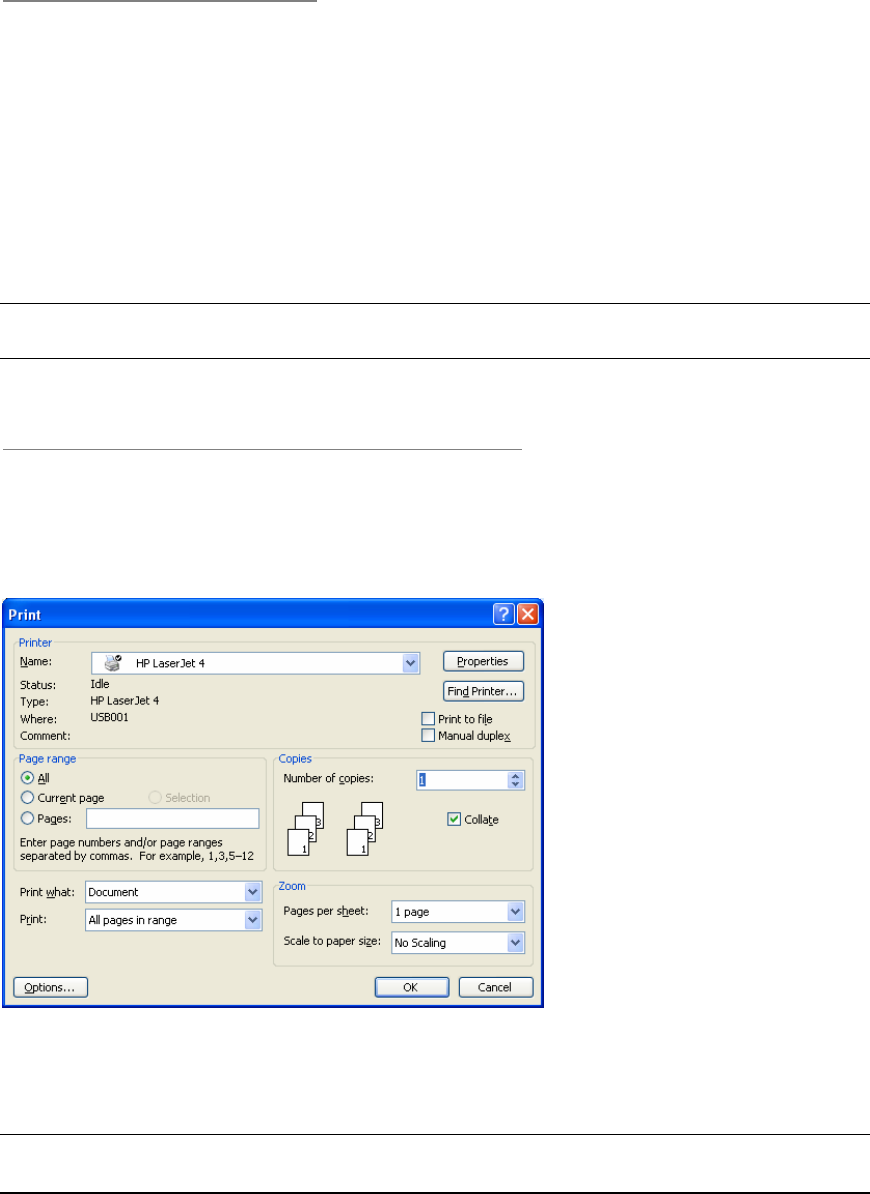The width and height of the screenshot is (870, 1194).
Task: Click the Find Printer button
Action: 483,691
